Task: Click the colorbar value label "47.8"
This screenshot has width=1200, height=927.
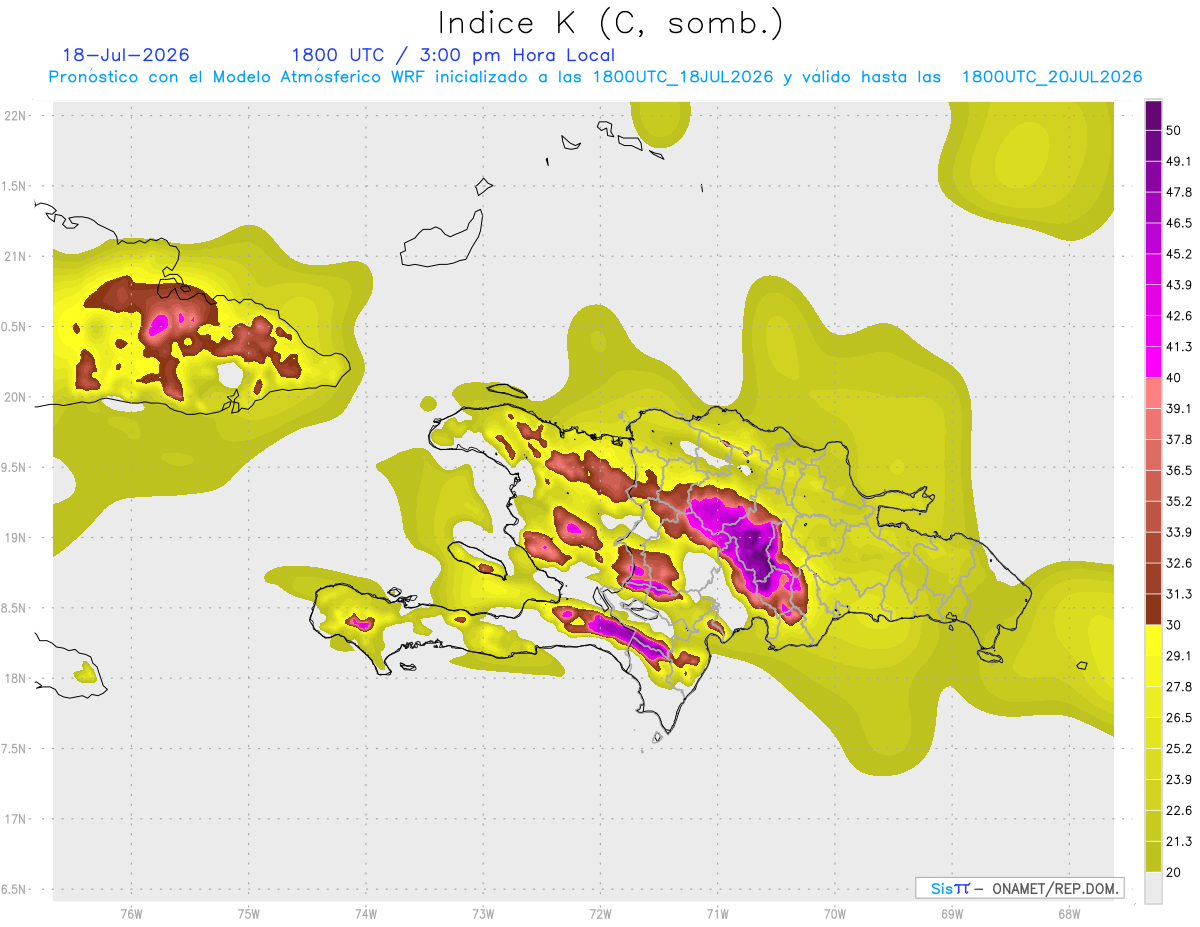Action: tap(1178, 192)
